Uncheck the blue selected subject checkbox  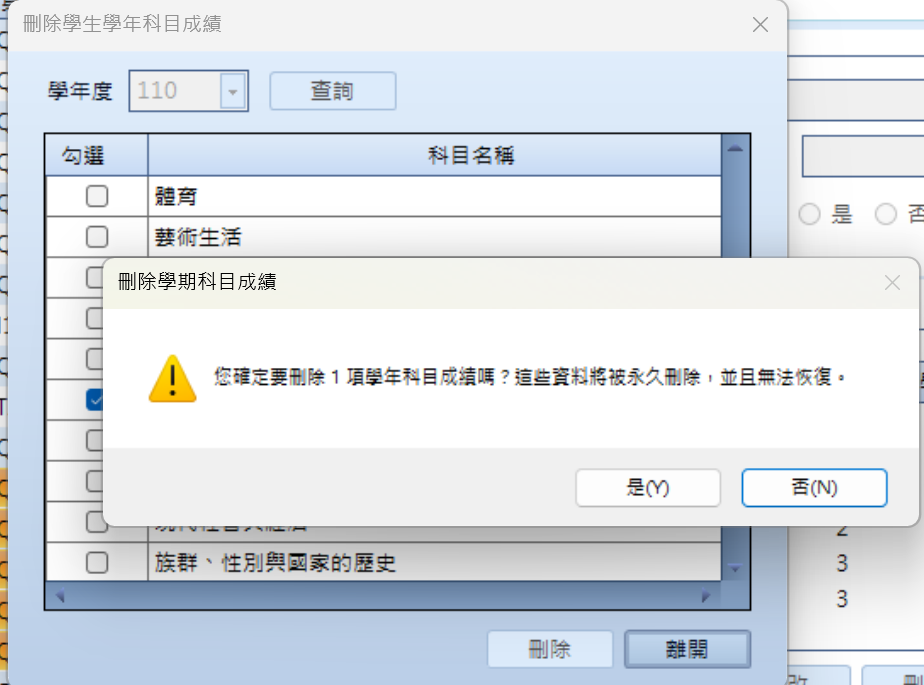pyautogui.click(x=94, y=400)
